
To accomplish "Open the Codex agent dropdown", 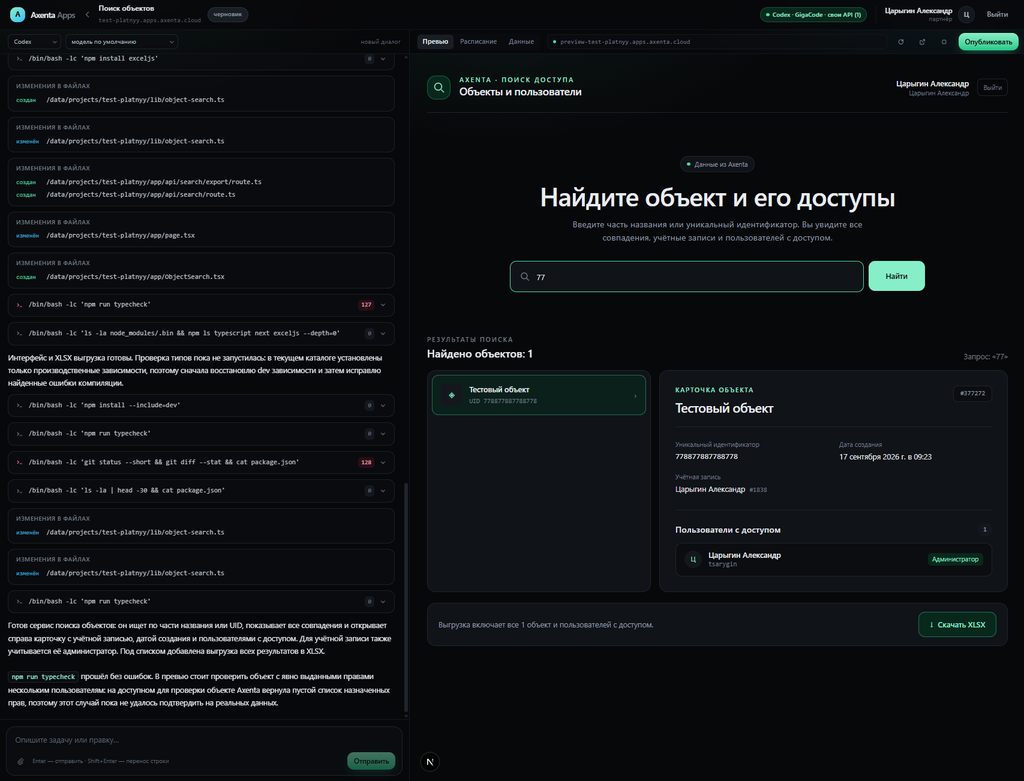I will point(34,42).
